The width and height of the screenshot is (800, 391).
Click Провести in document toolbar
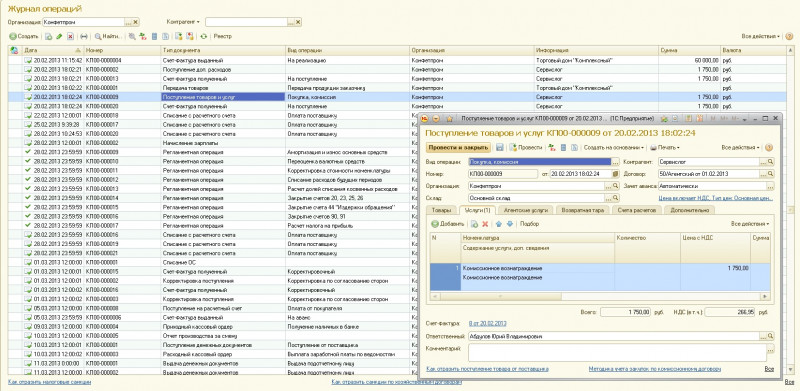point(526,148)
